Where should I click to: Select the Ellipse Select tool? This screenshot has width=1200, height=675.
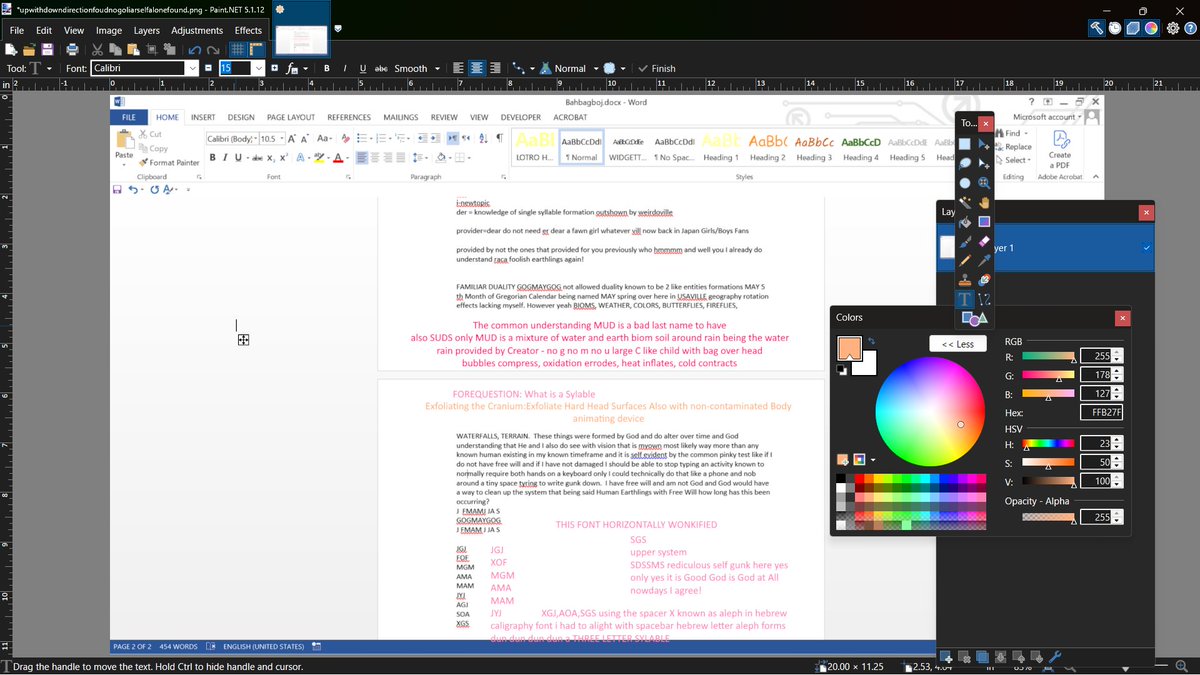click(x=964, y=183)
